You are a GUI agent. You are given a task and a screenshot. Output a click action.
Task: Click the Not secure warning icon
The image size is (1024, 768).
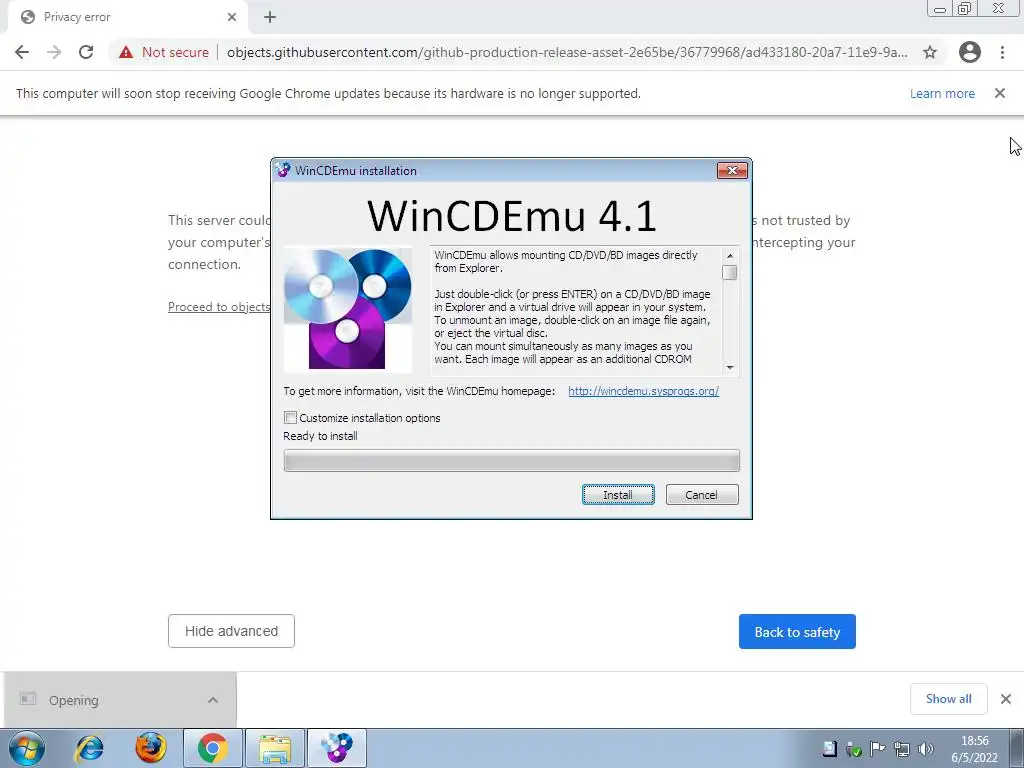tap(126, 52)
